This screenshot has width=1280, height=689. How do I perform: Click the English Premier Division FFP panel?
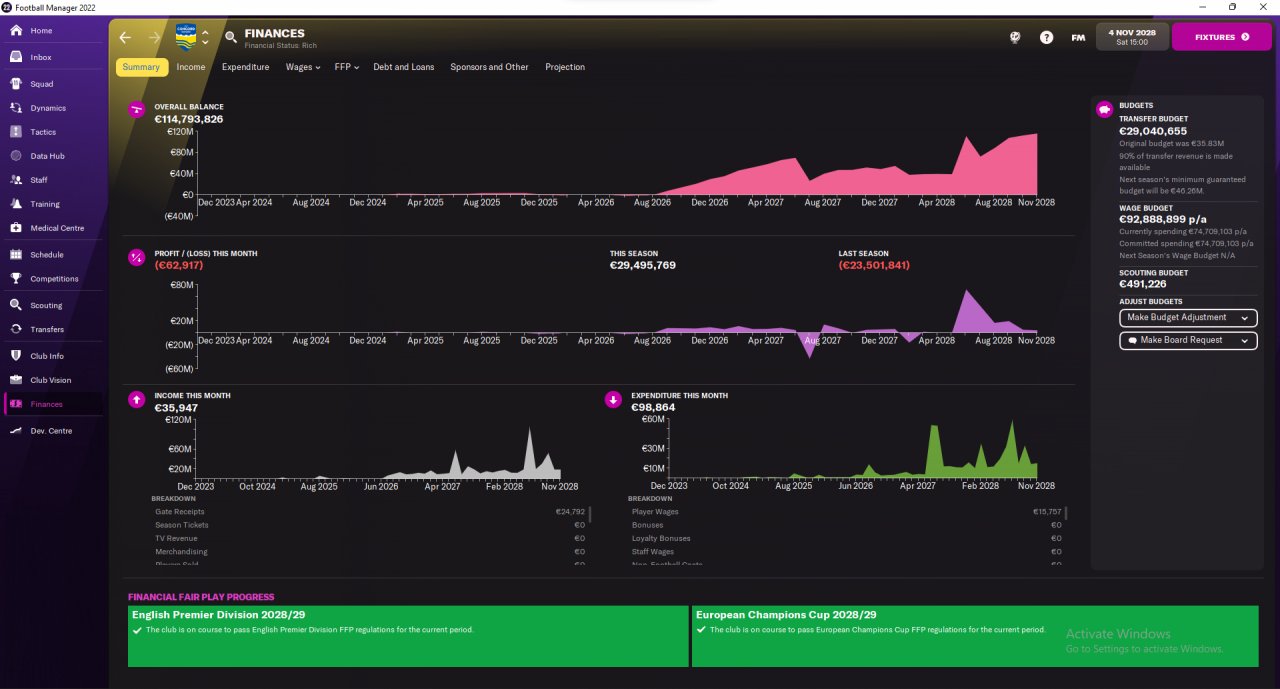408,636
